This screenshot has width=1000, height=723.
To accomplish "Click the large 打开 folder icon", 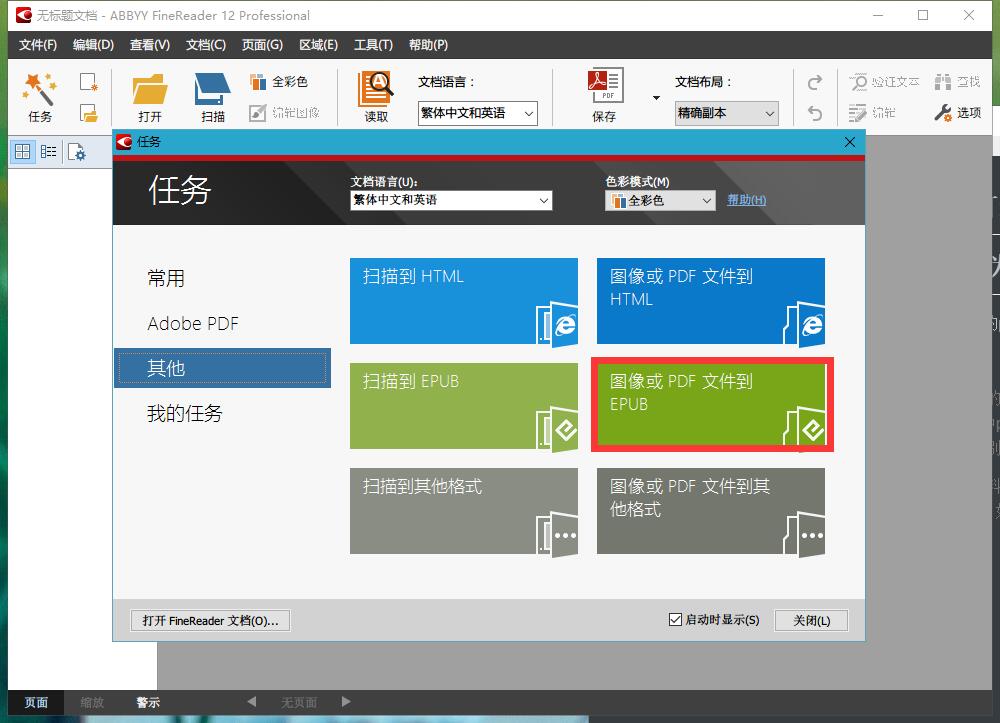I will tap(150, 89).
